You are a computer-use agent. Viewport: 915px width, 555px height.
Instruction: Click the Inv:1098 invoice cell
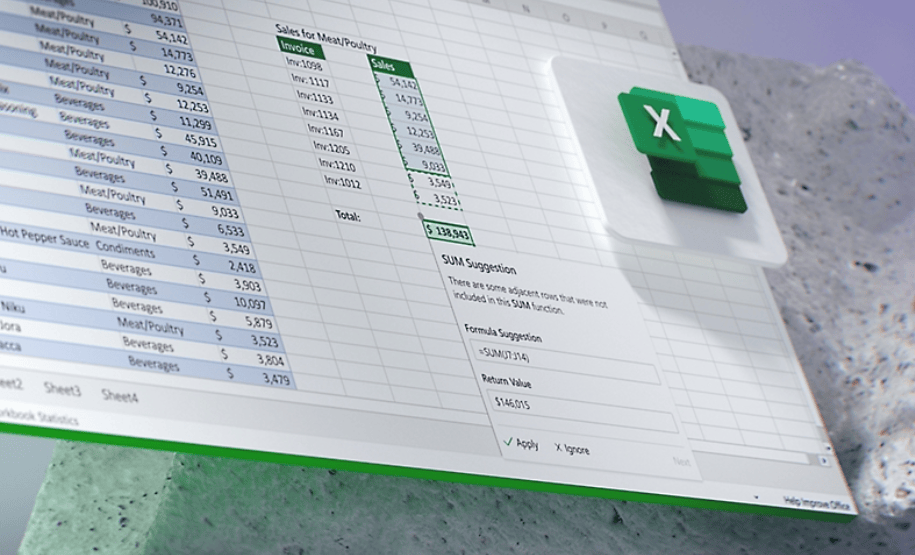(304, 63)
